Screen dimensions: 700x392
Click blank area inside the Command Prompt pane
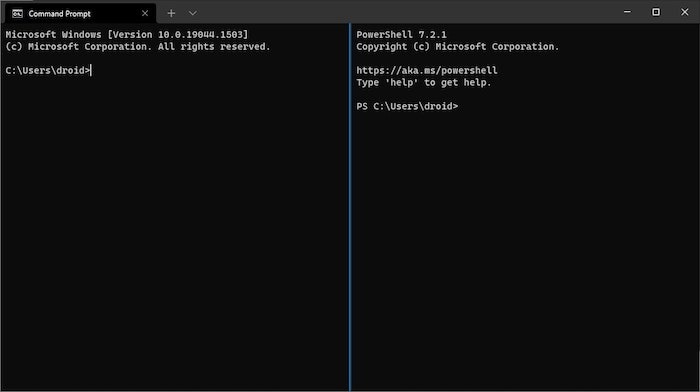174,232
